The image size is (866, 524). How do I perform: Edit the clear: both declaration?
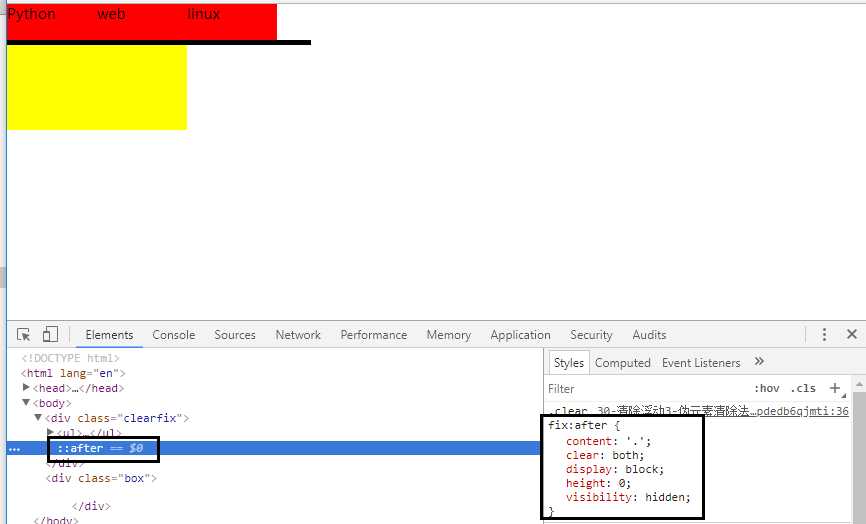click(x=605, y=456)
